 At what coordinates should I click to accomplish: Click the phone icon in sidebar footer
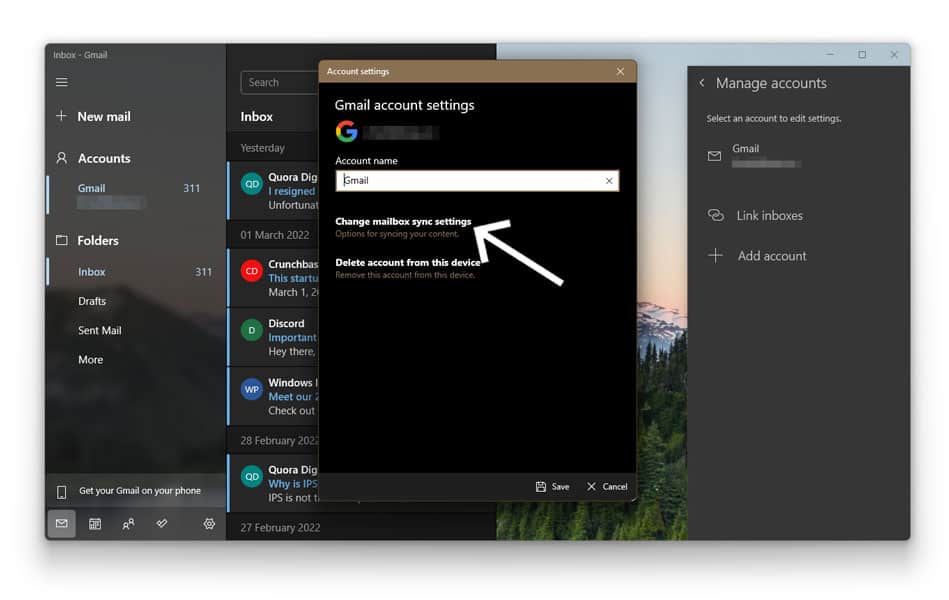pos(62,492)
